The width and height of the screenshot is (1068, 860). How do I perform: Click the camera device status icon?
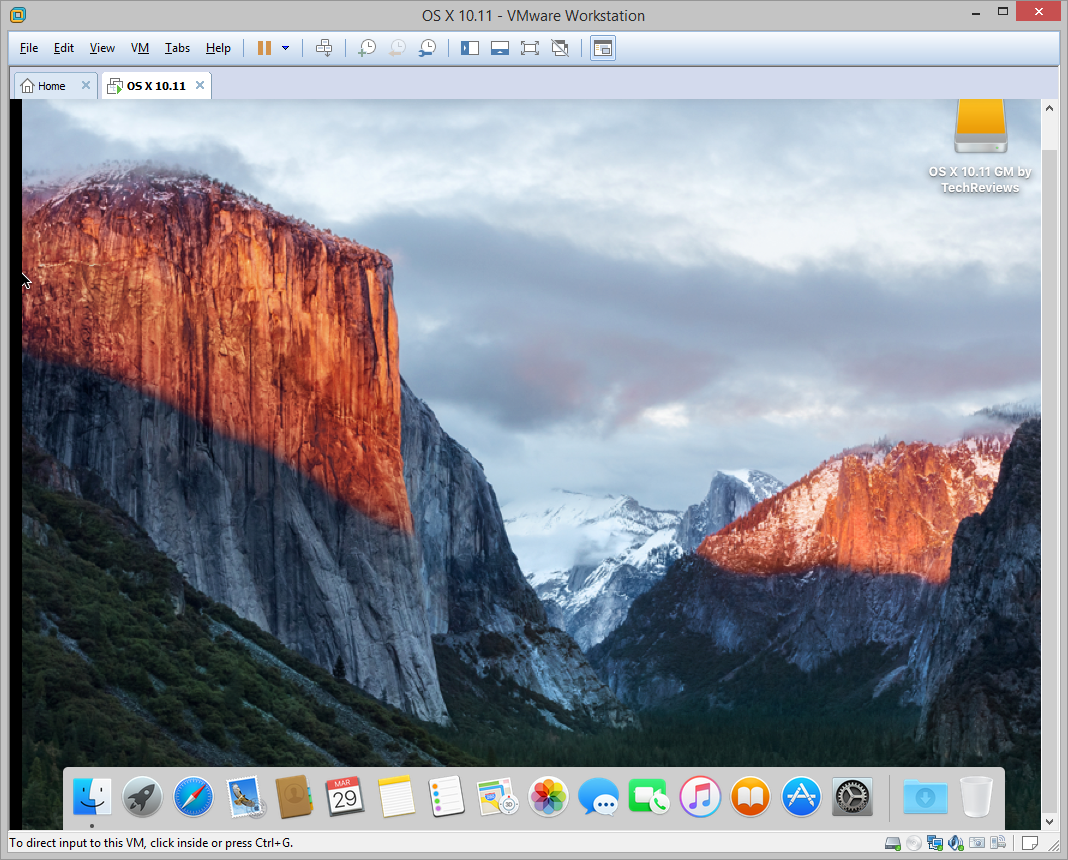pyautogui.click(x=977, y=844)
